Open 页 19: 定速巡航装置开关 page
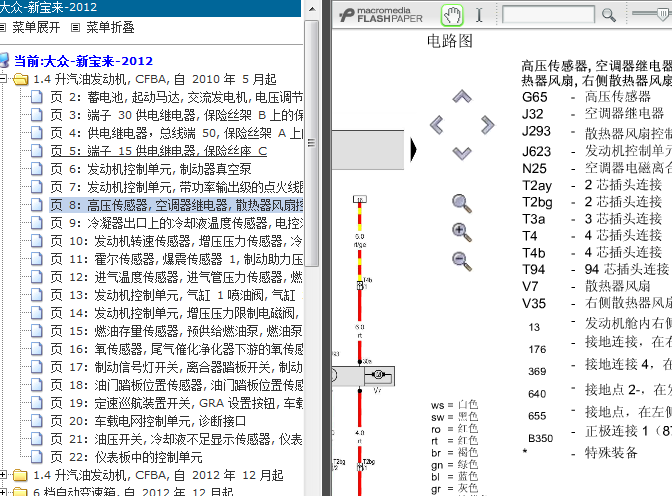This screenshot has width=672, height=496. 177,403
